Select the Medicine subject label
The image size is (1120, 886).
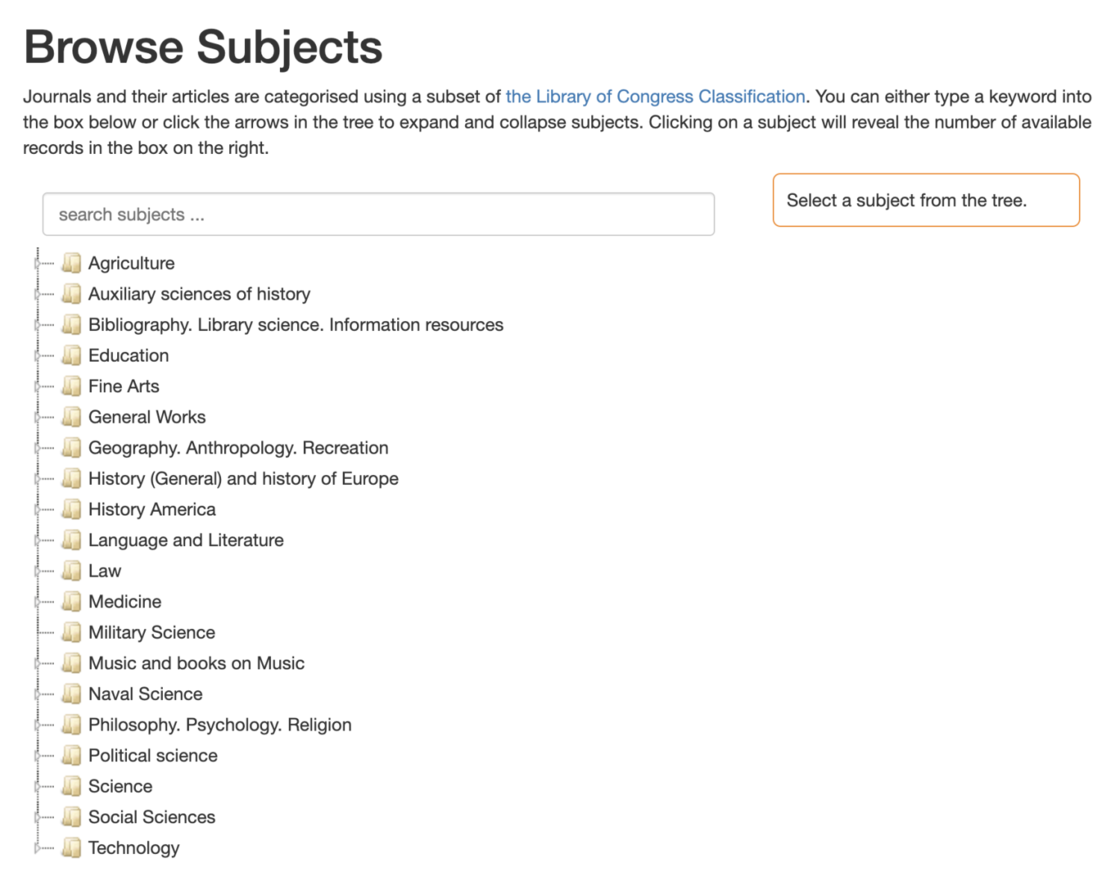click(x=125, y=601)
